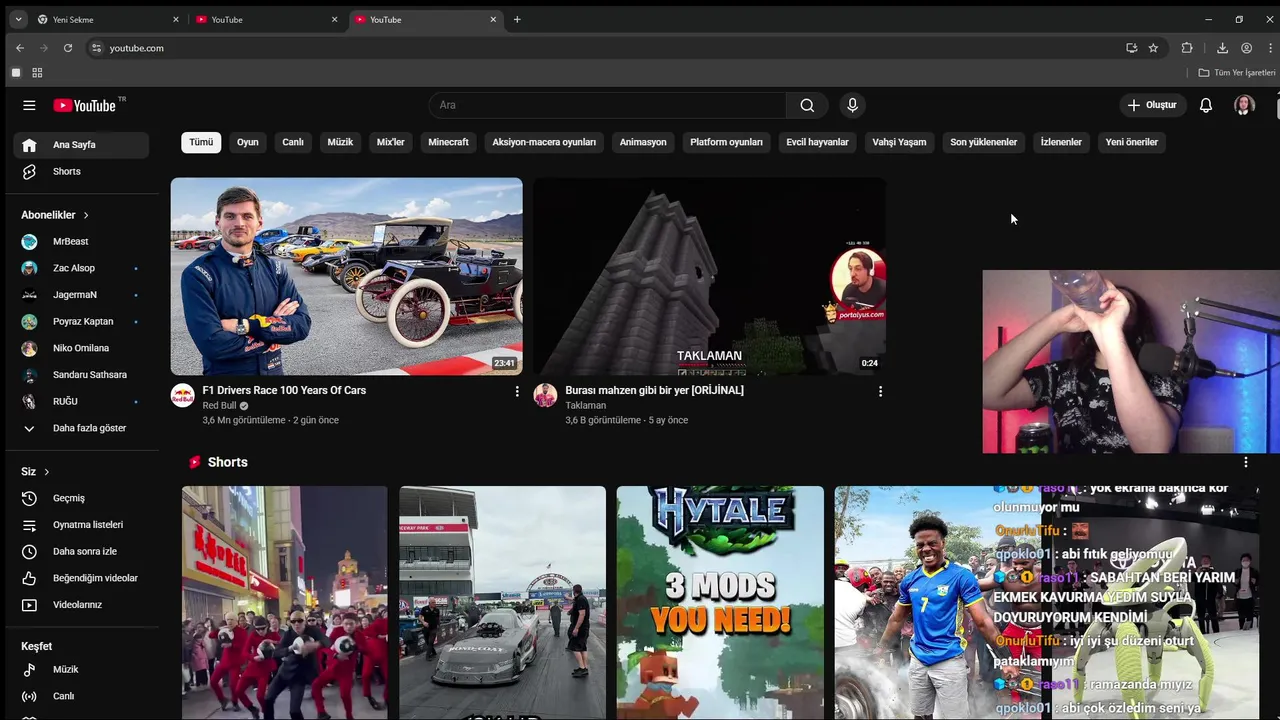Open Oynatma listeleri playlists
1280x720 pixels.
81,525
